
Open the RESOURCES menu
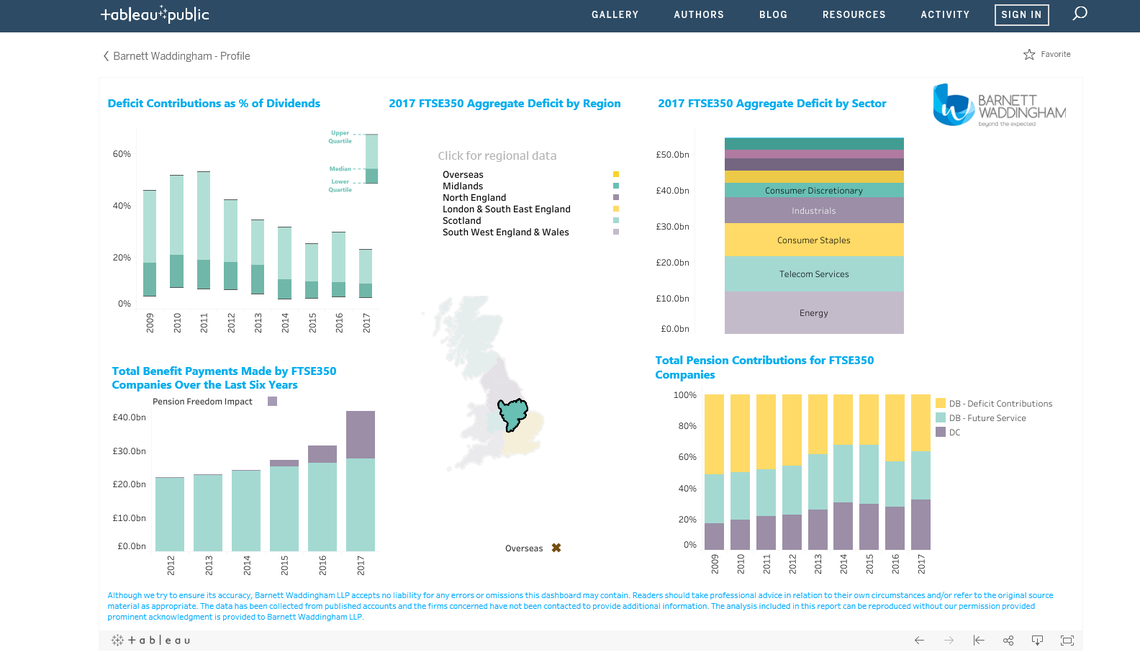(854, 14)
